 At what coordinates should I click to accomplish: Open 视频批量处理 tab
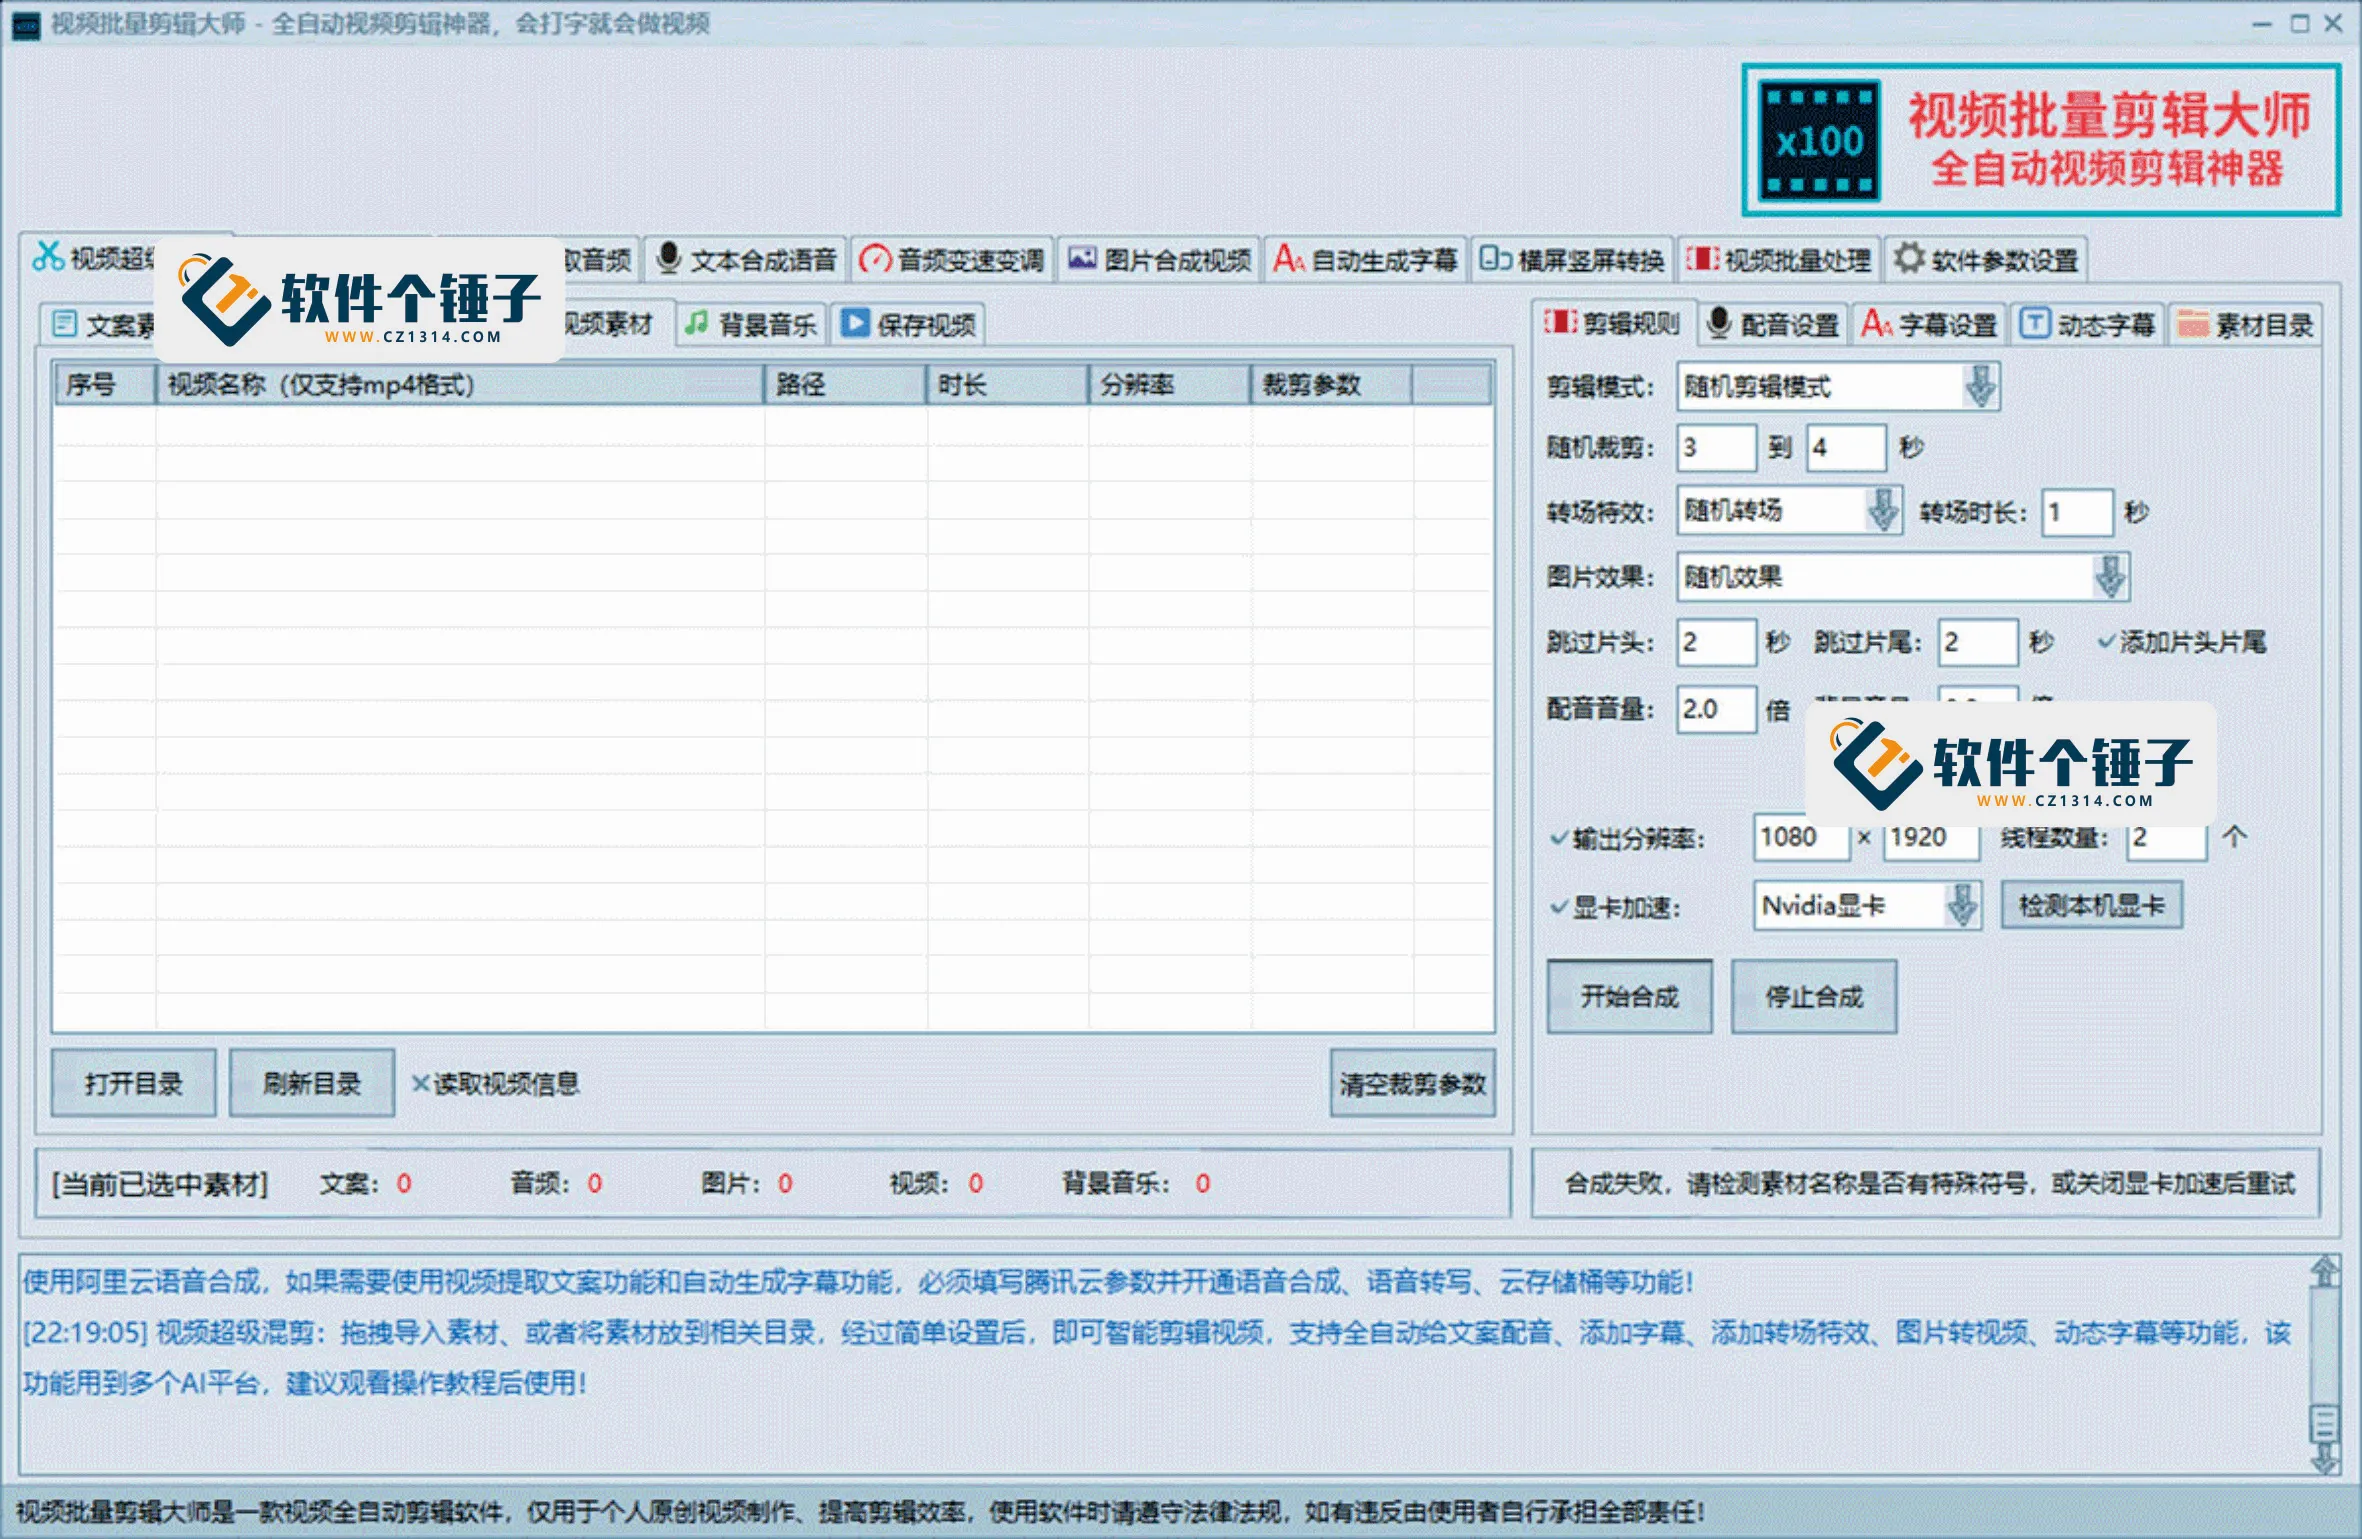tap(1779, 260)
